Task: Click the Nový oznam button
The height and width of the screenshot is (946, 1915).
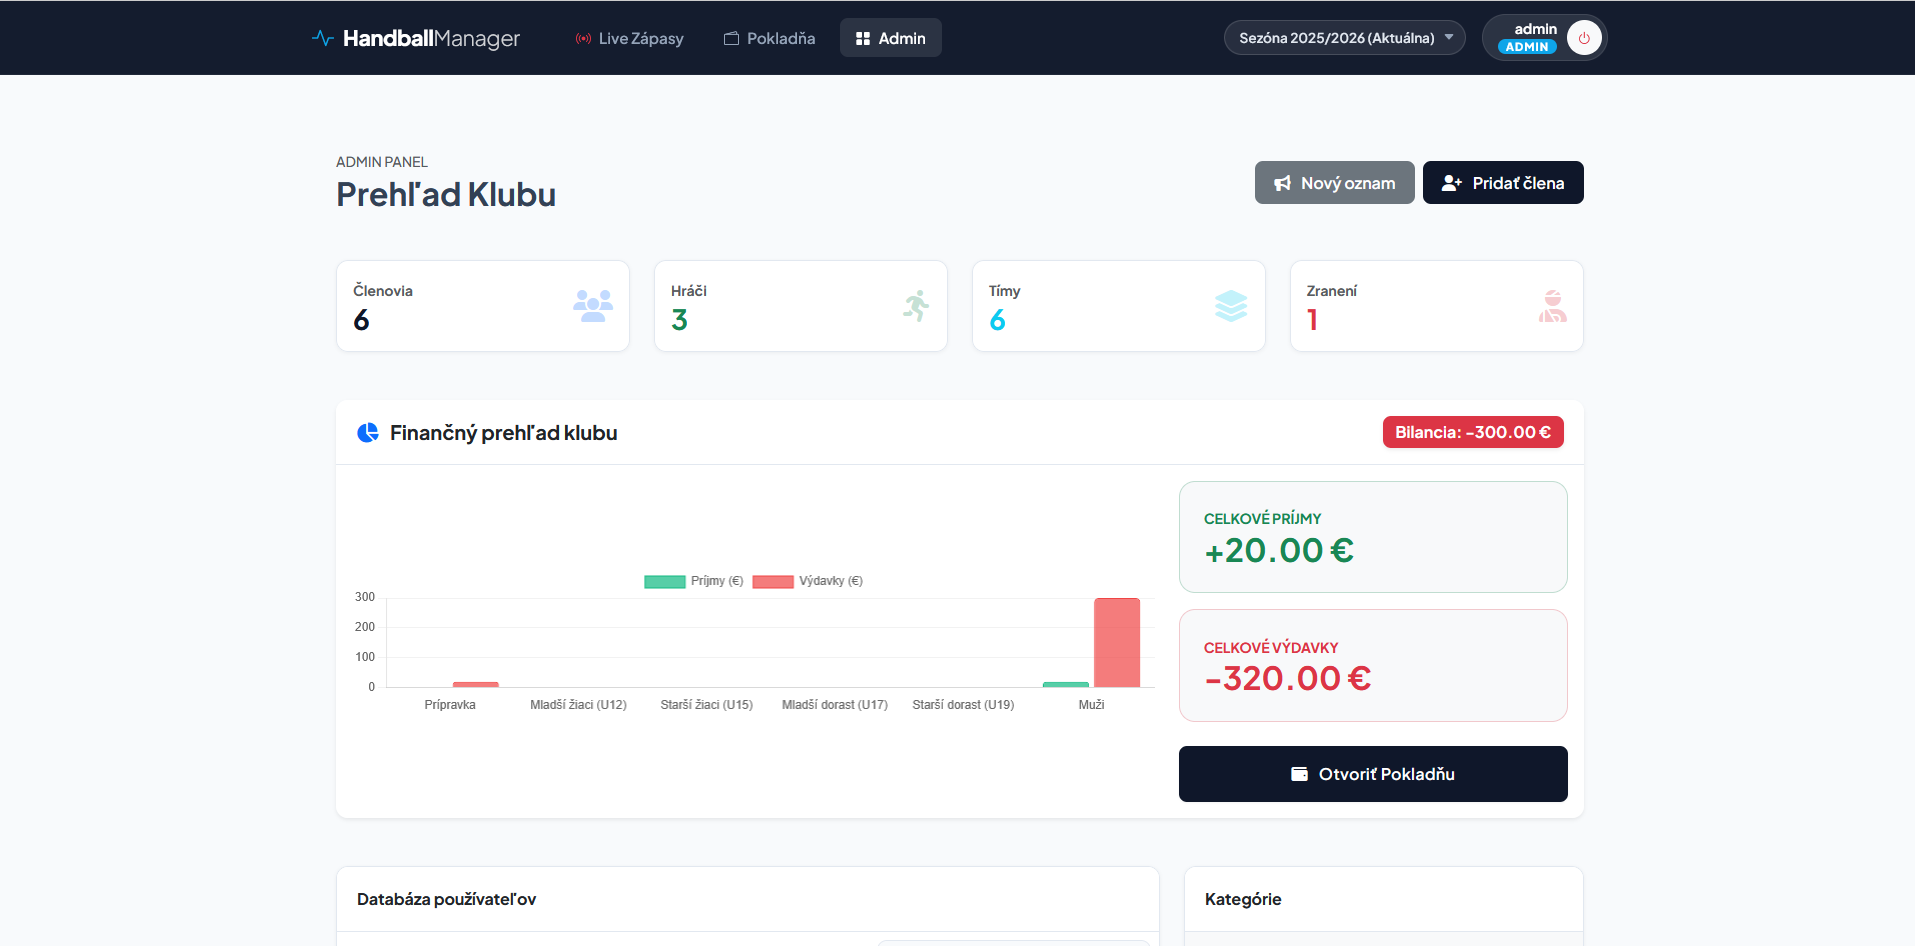Action: tap(1334, 183)
